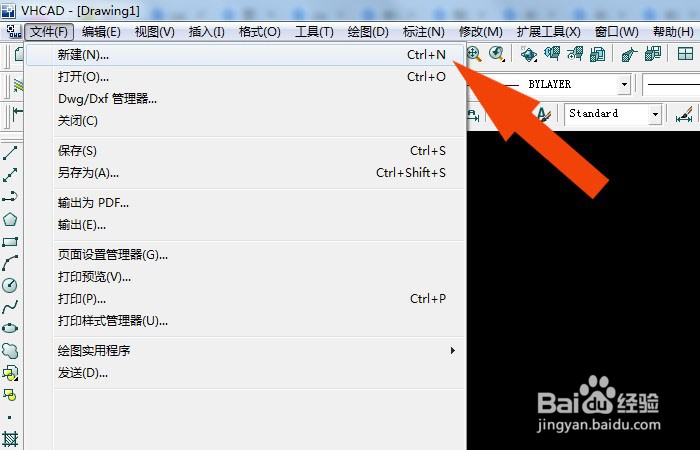Select the Polyline tool
The height and width of the screenshot is (450, 700).
10,196
